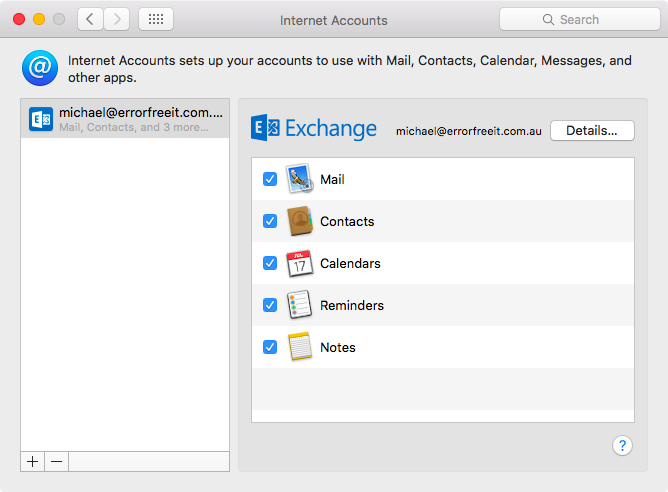Show all preferences grid button

pyautogui.click(x=156, y=19)
